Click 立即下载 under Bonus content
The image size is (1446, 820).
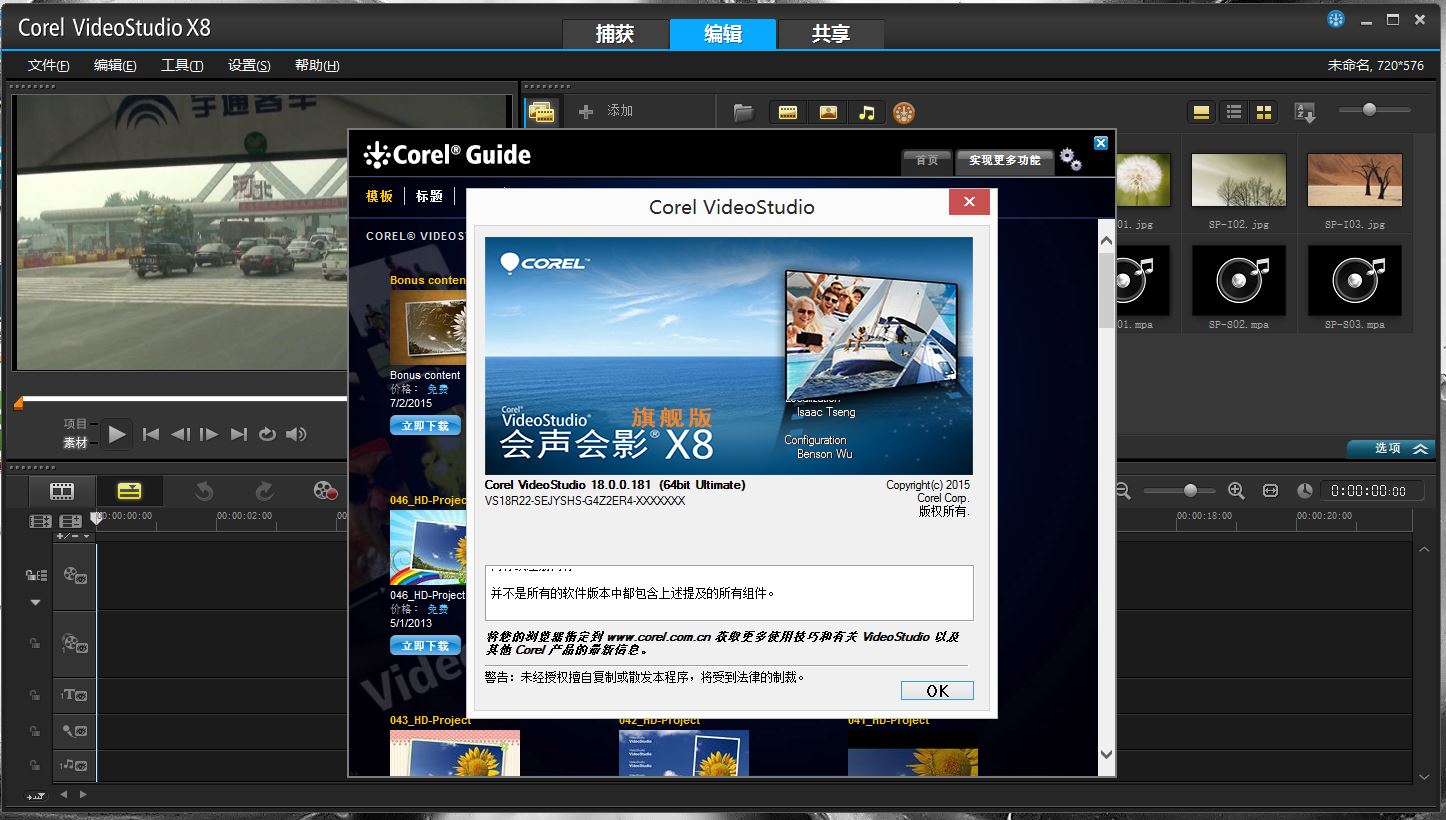pyautogui.click(x=425, y=426)
